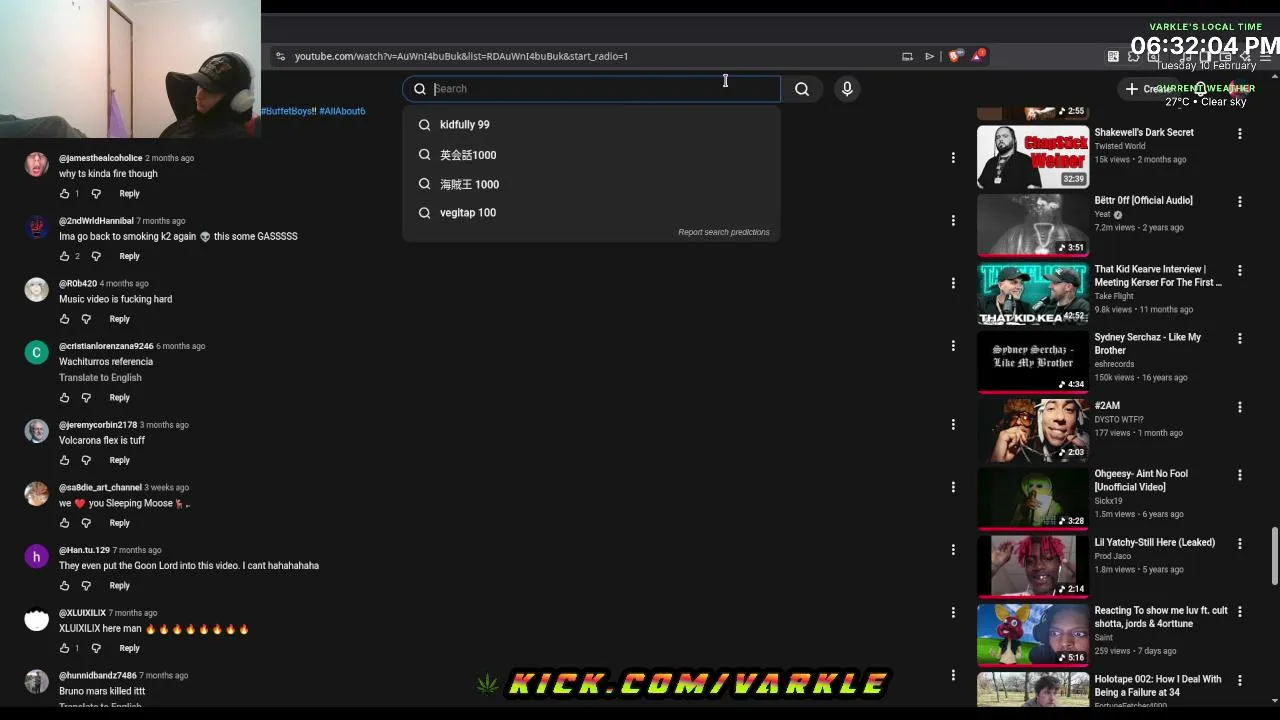Open more options for 'Shakewell's Dark Secret'
Image resolution: width=1280 pixels, height=720 pixels.
[1240, 133]
